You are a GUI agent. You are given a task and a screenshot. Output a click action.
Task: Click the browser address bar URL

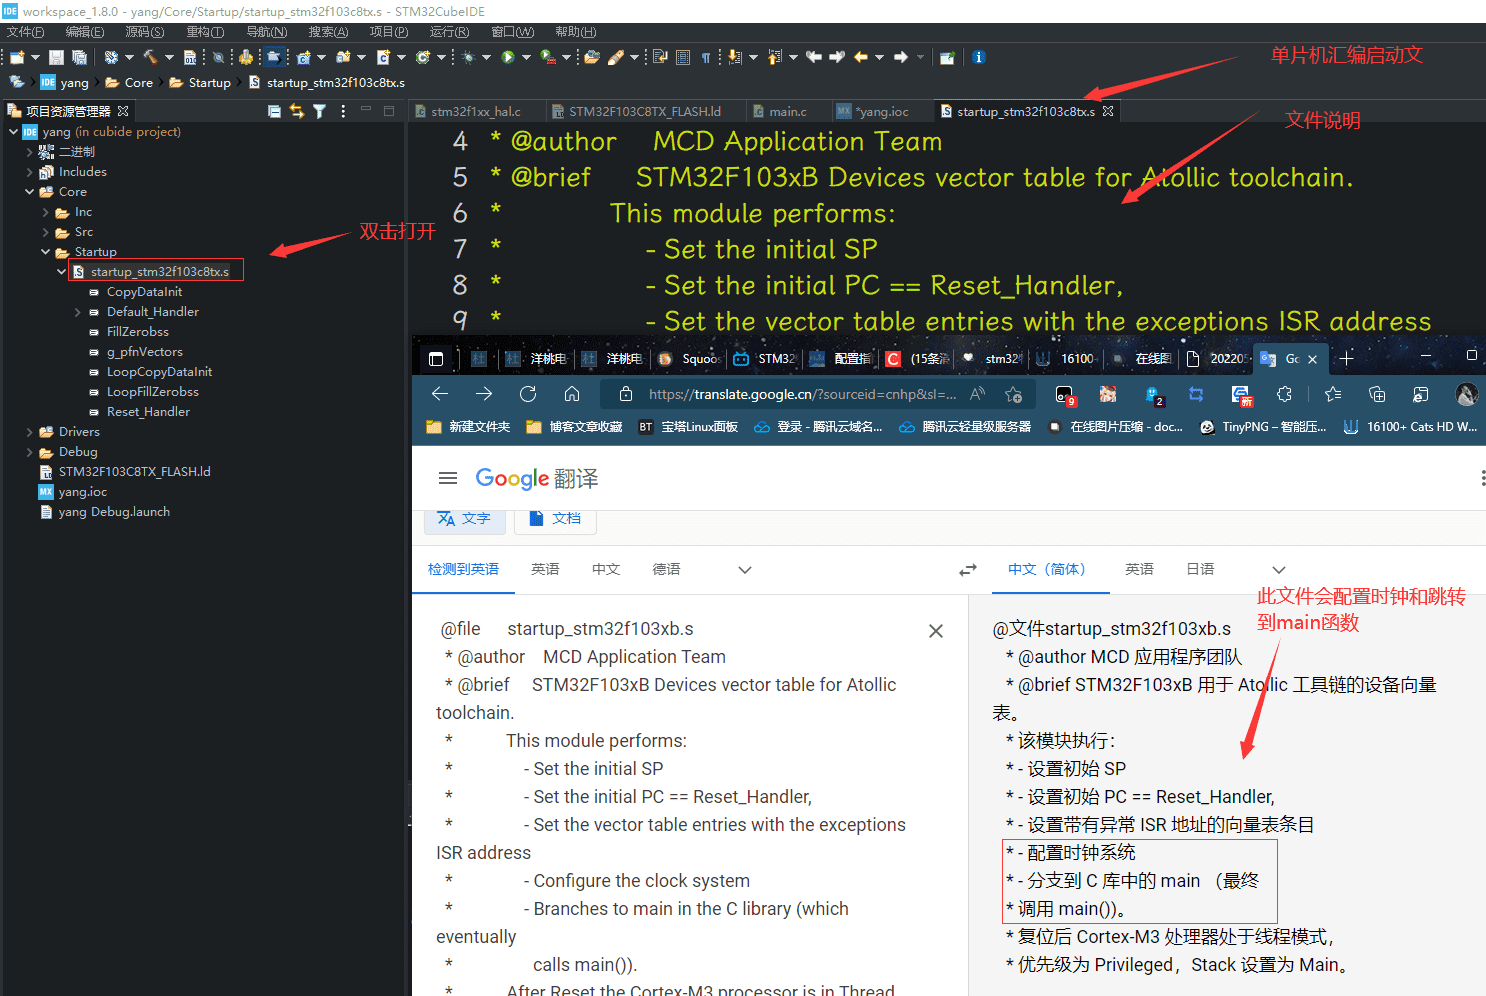coord(802,394)
